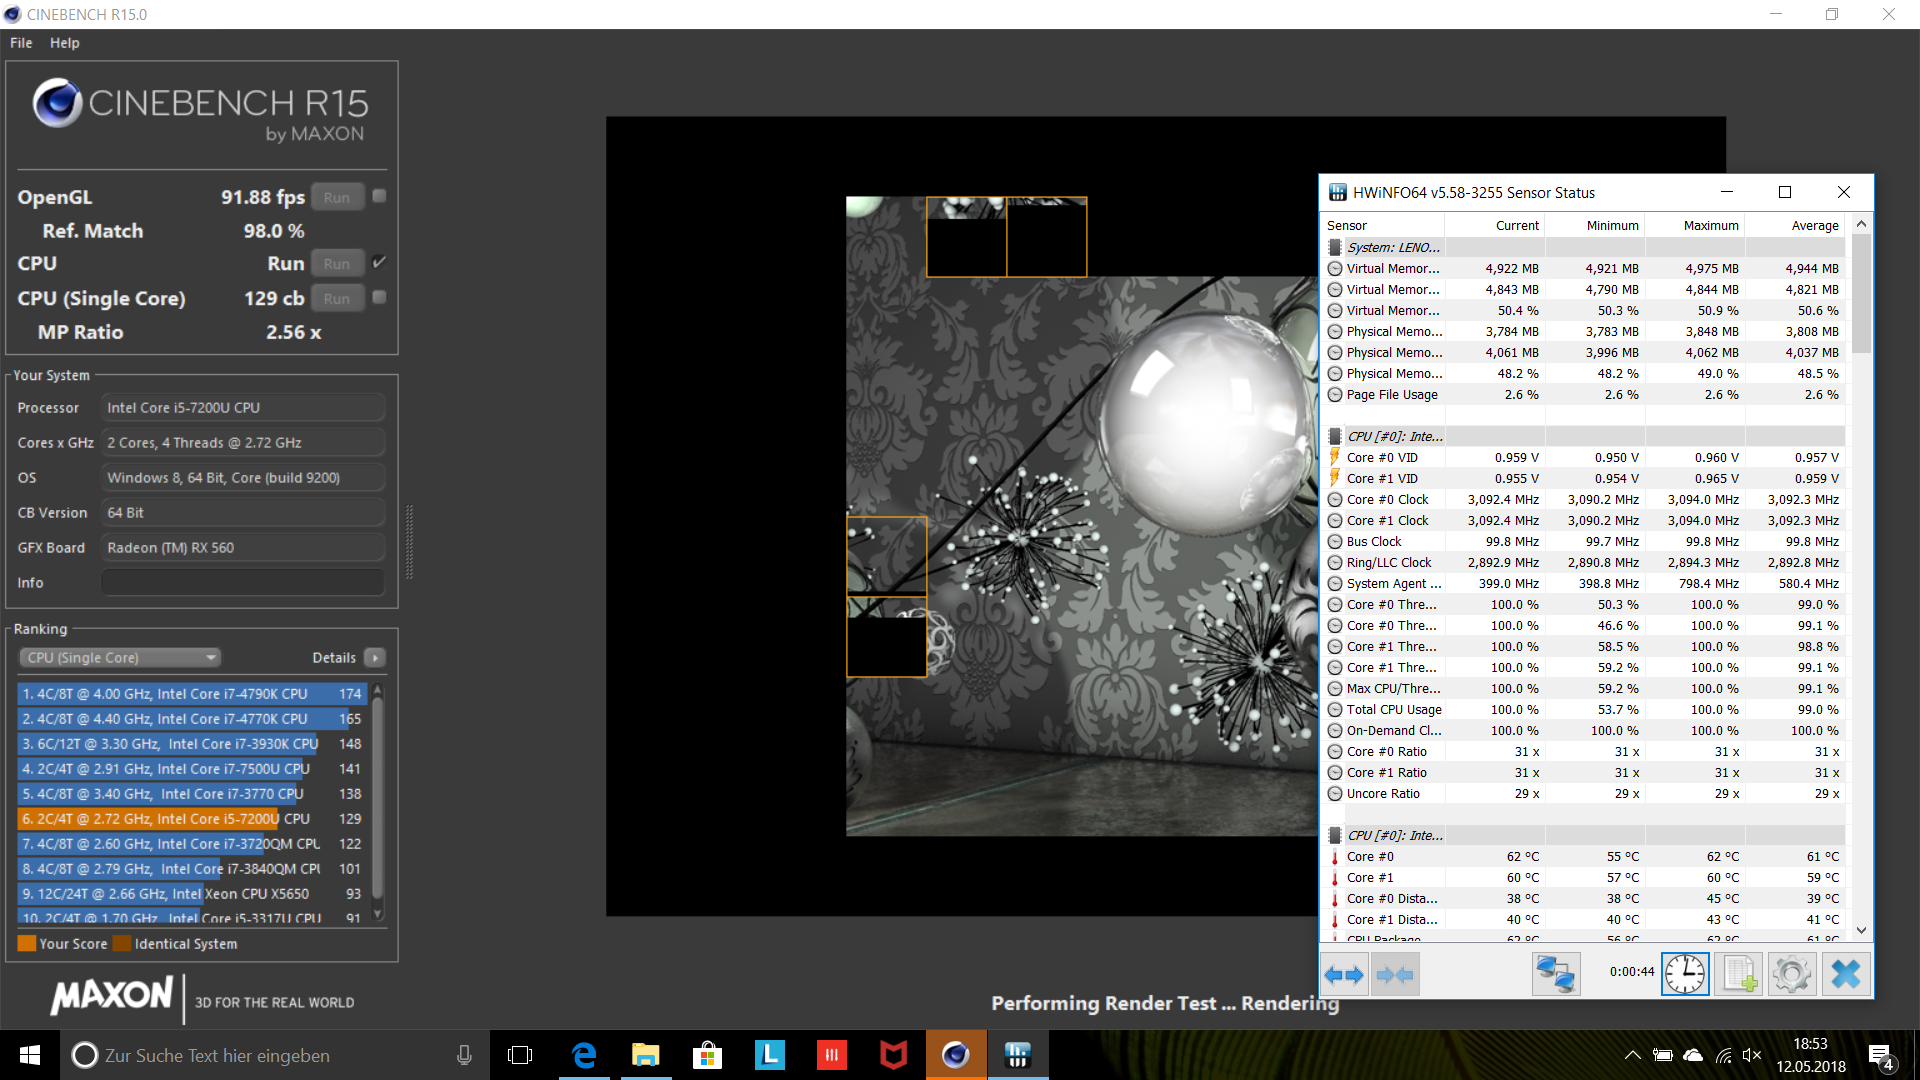Screen dimensions: 1920x1080
Task: Open the File menu
Action: [21, 43]
